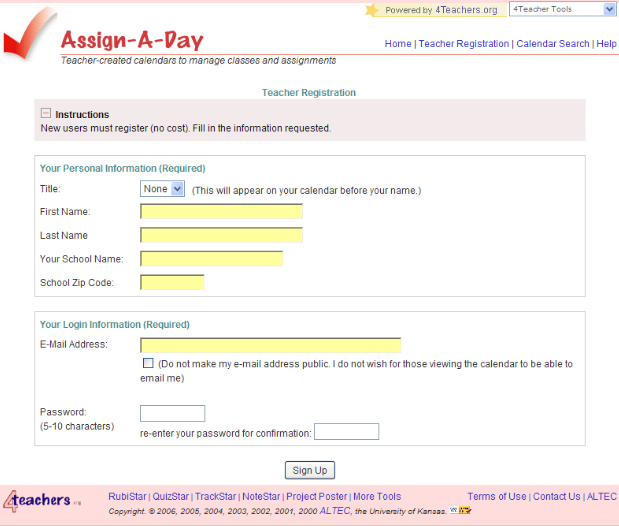Focus the School Zip Code field
Viewport: 619px width, 526px height.
click(172, 282)
